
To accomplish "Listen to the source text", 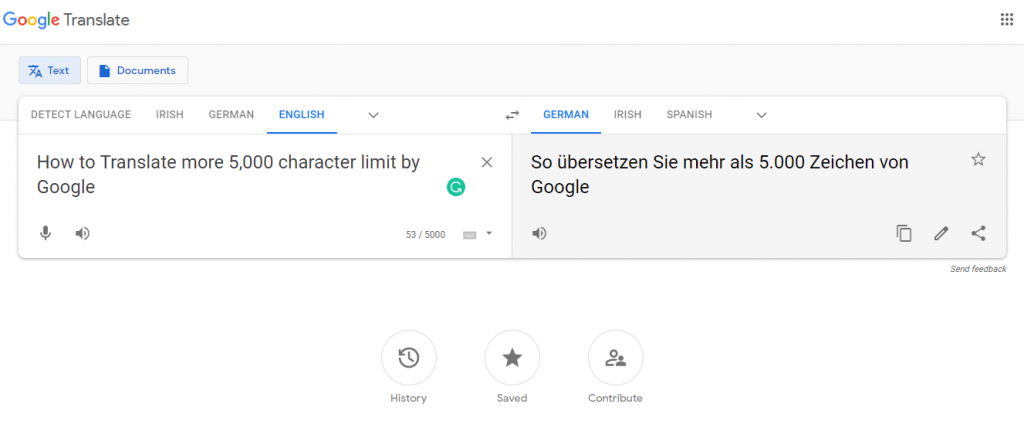I will (x=82, y=233).
